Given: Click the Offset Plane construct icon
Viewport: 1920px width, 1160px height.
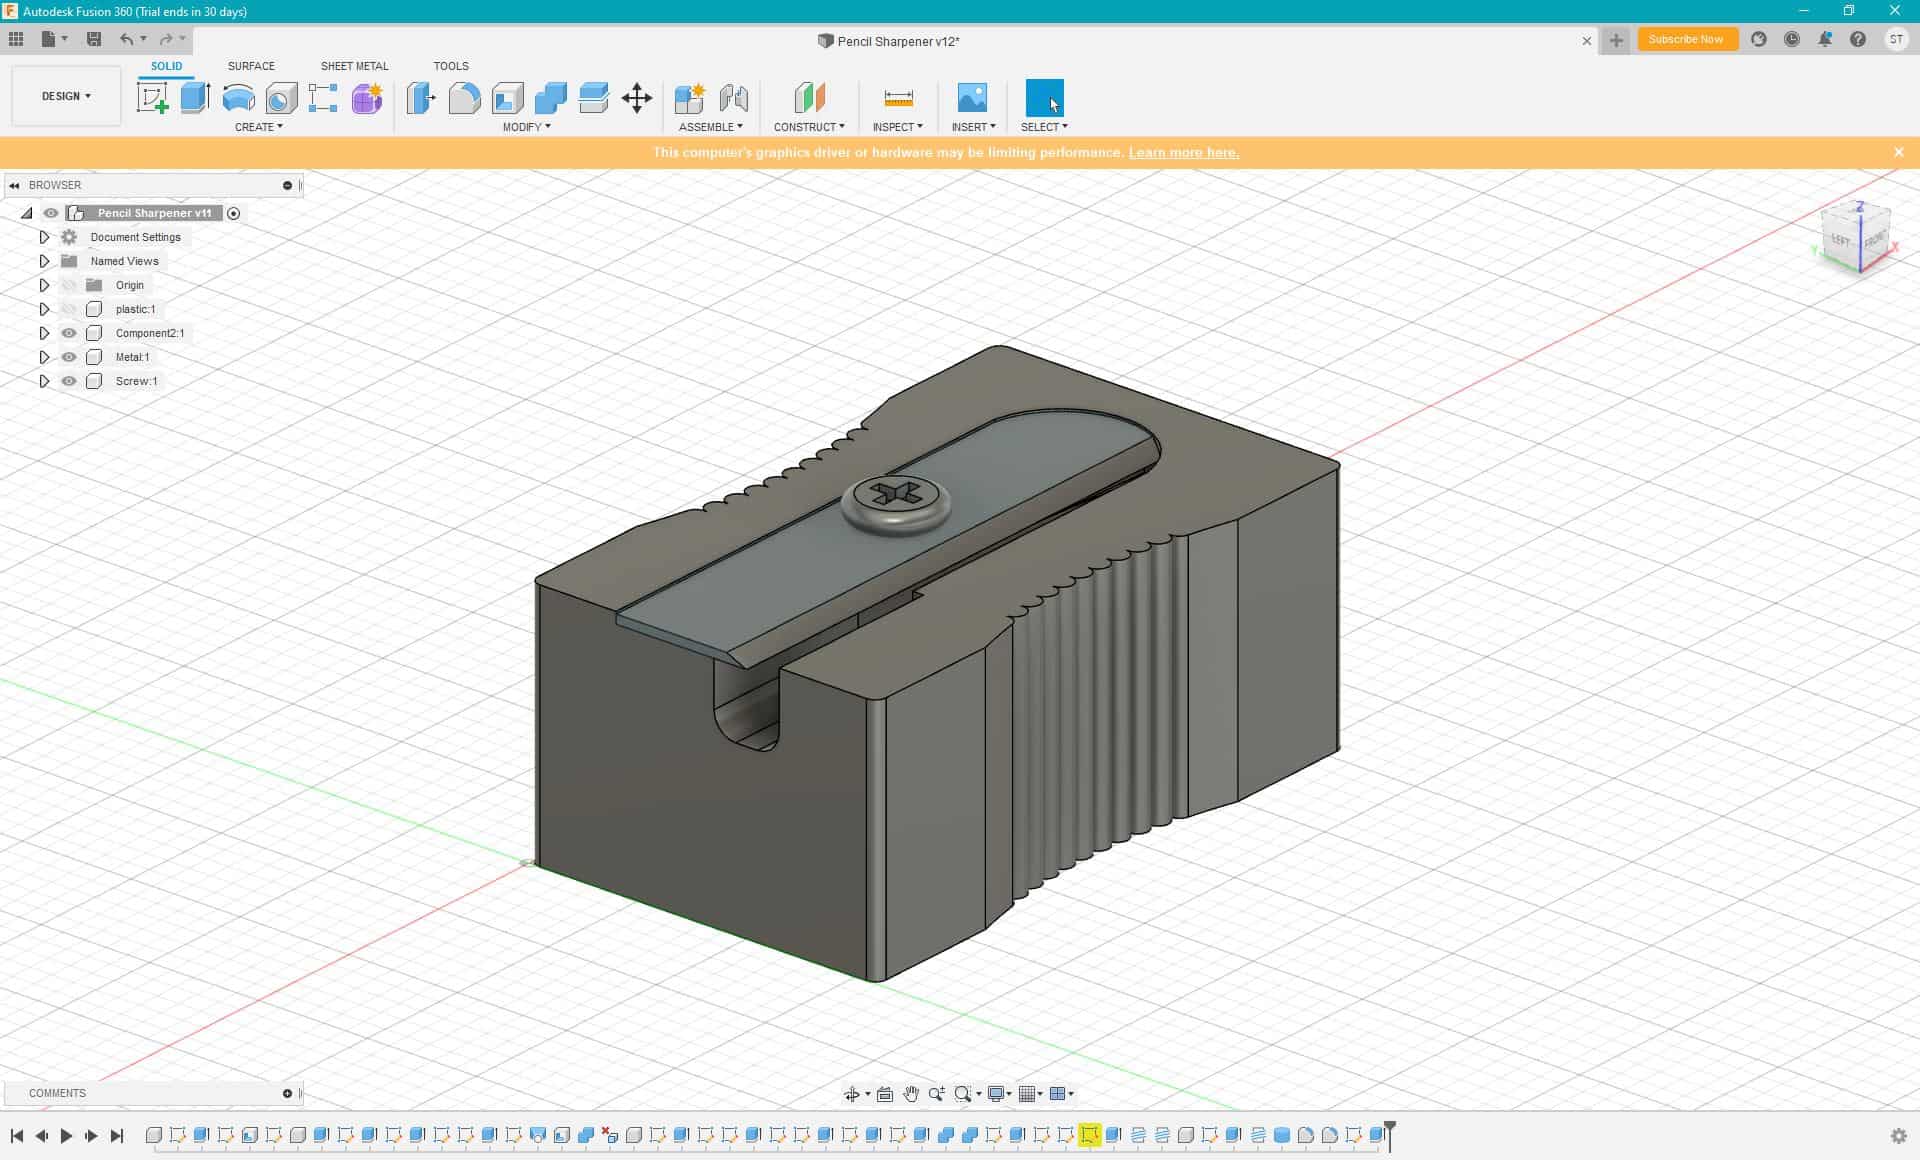Looking at the screenshot, I should (809, 98).
